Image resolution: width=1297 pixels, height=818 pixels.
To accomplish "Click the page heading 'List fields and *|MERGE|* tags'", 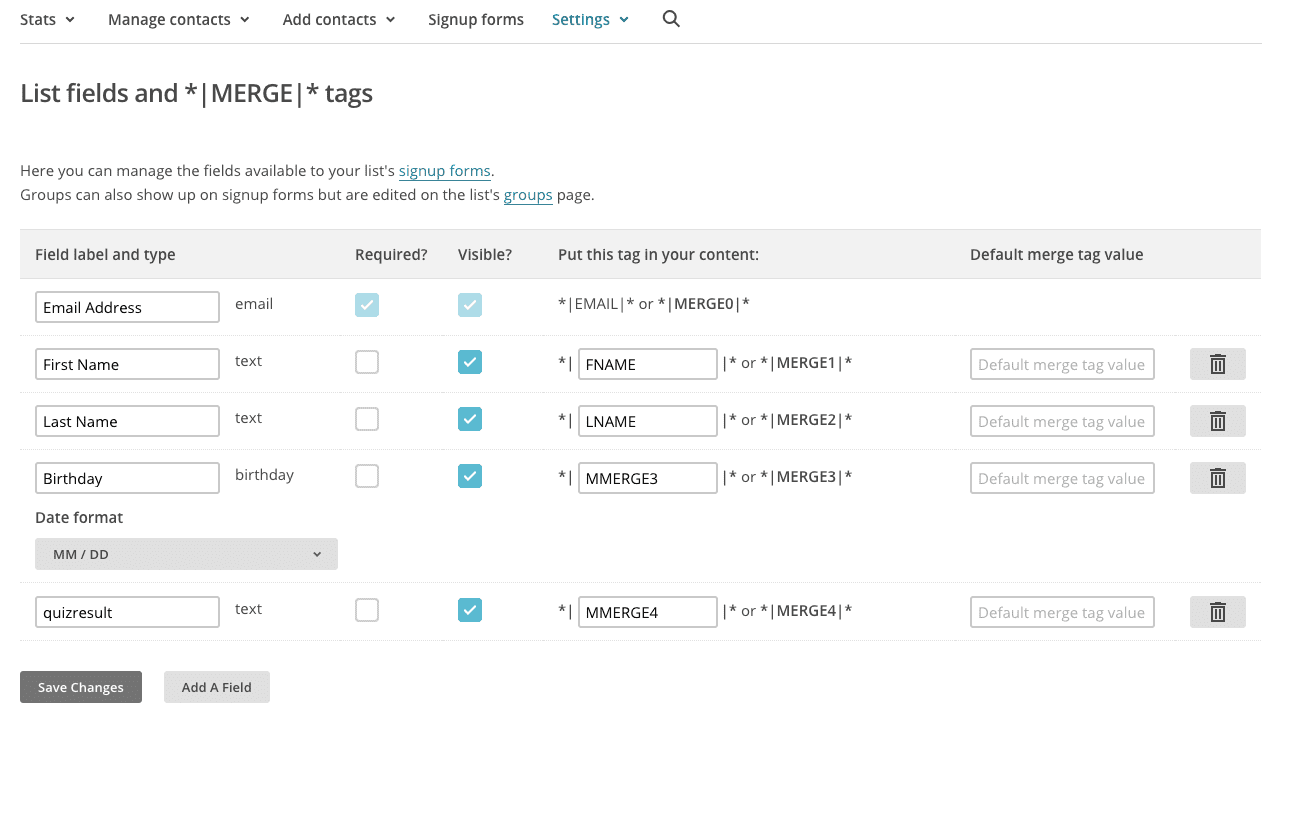I will (x=196, y=93).
